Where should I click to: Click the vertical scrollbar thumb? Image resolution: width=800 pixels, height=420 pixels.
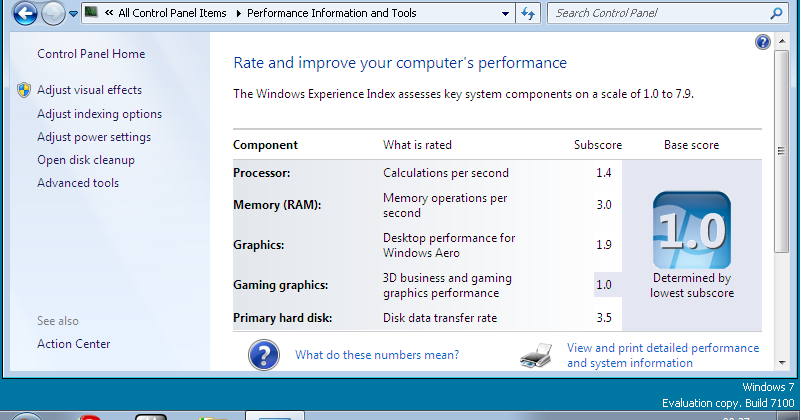point(782,151)
